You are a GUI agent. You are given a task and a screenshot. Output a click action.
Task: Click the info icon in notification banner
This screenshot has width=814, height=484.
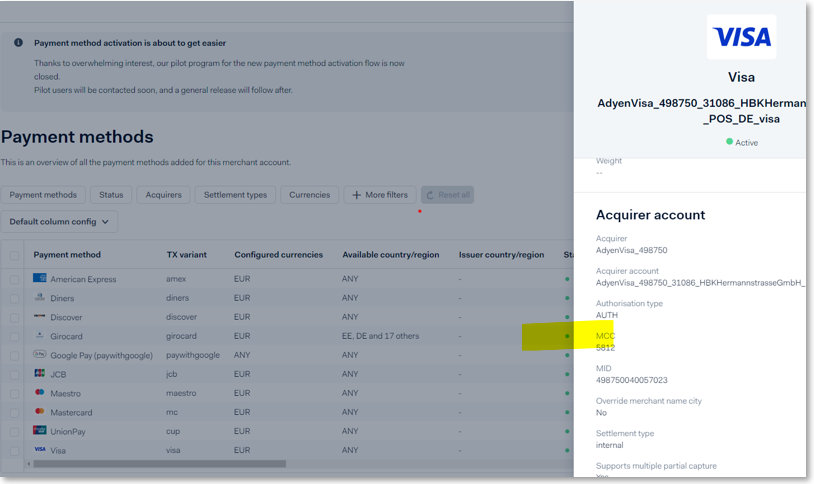(18, 43)
